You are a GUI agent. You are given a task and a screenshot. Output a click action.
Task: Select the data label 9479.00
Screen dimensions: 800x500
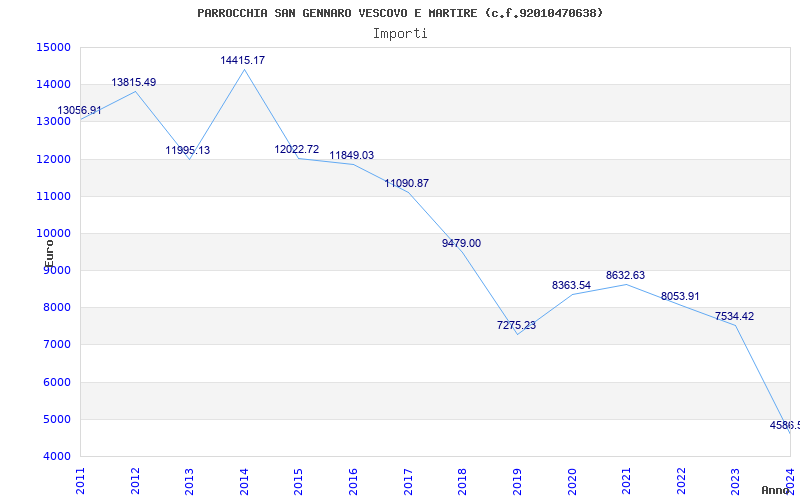click(461, 243)
